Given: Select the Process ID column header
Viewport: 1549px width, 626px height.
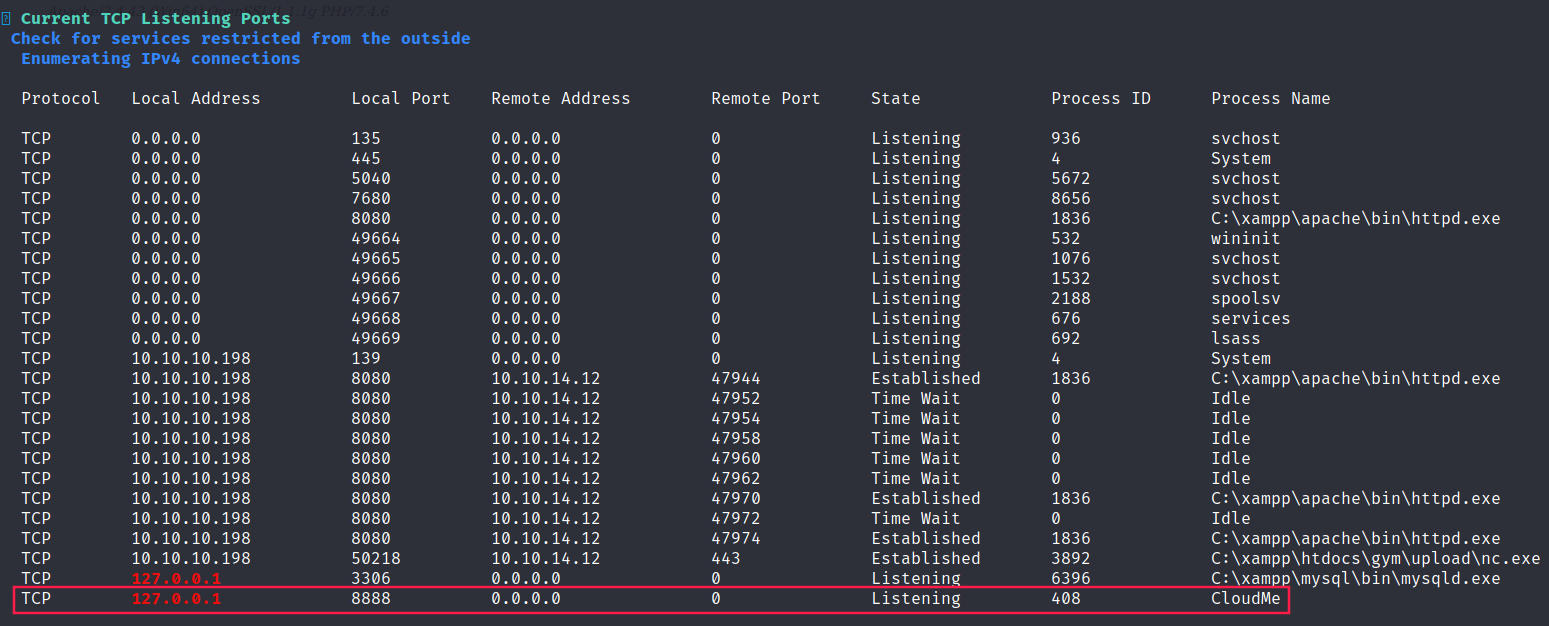Looking at the screenshot, I should pyautogui.click(x=1100, y=99).
